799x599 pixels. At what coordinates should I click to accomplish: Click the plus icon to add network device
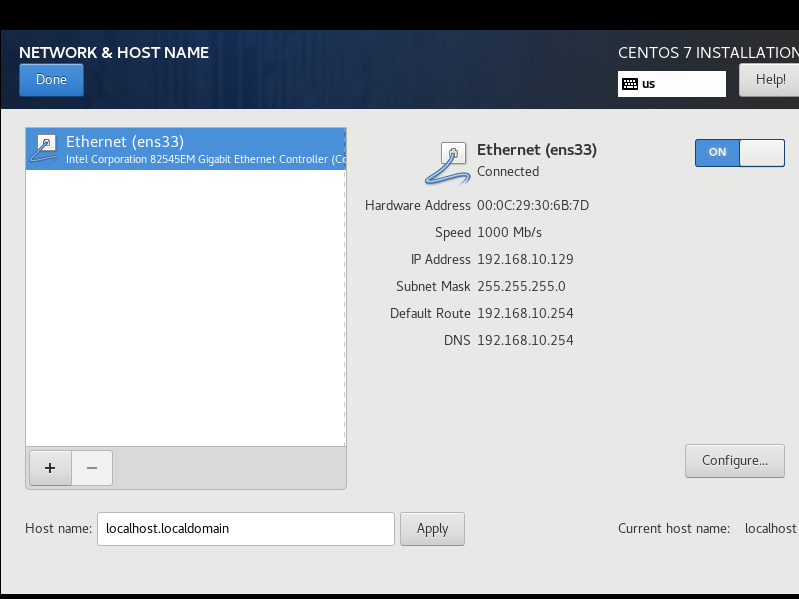[50, 468]
